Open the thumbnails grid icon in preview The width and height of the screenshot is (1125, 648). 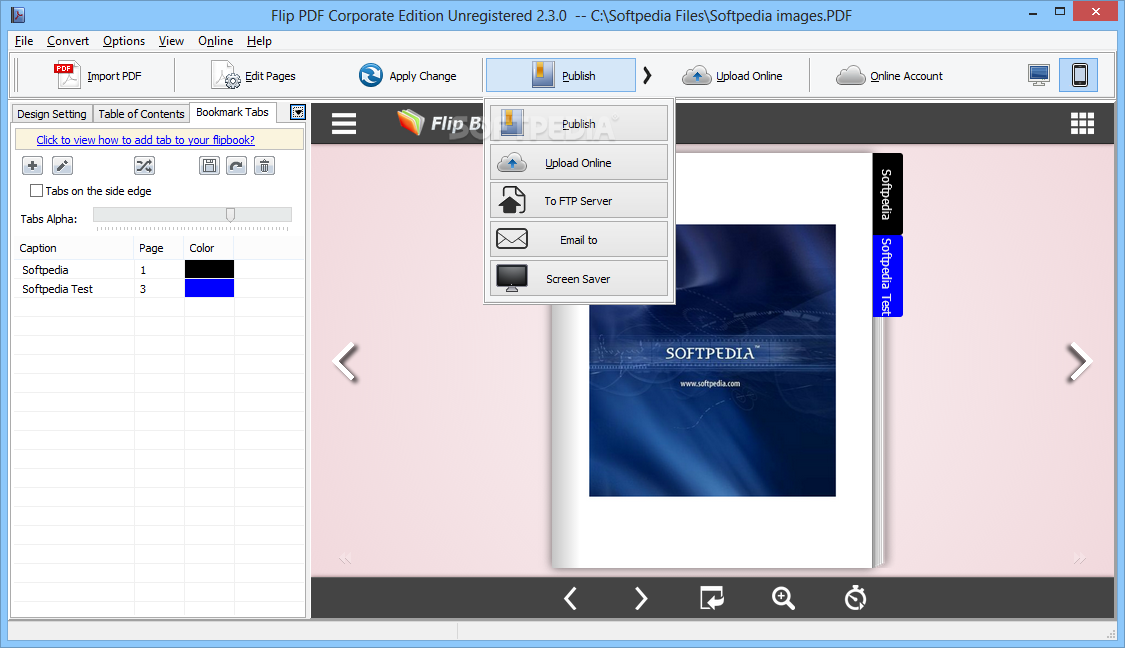click(1082, 123)
